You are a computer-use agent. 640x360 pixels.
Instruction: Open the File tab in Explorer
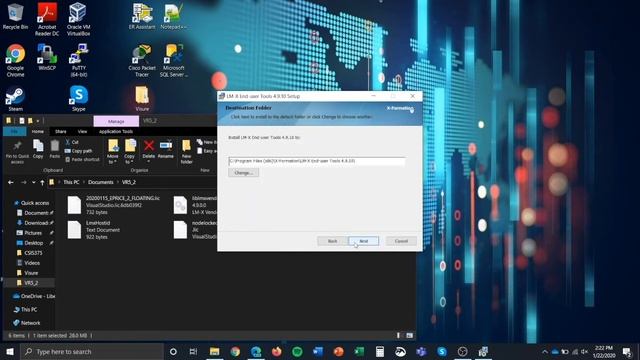[14, 131]
